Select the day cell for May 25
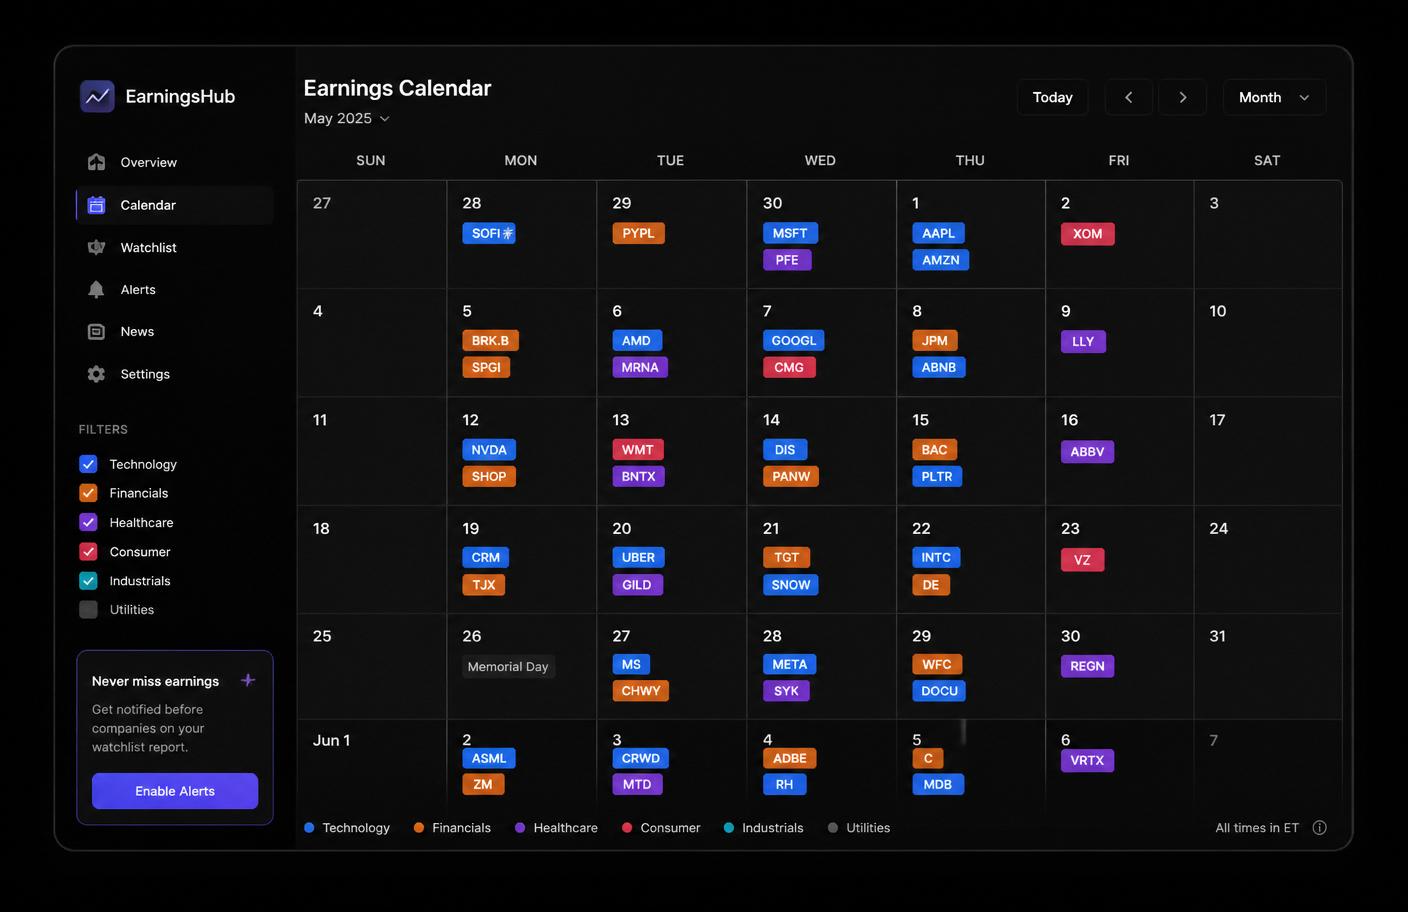 pos(372,666)
